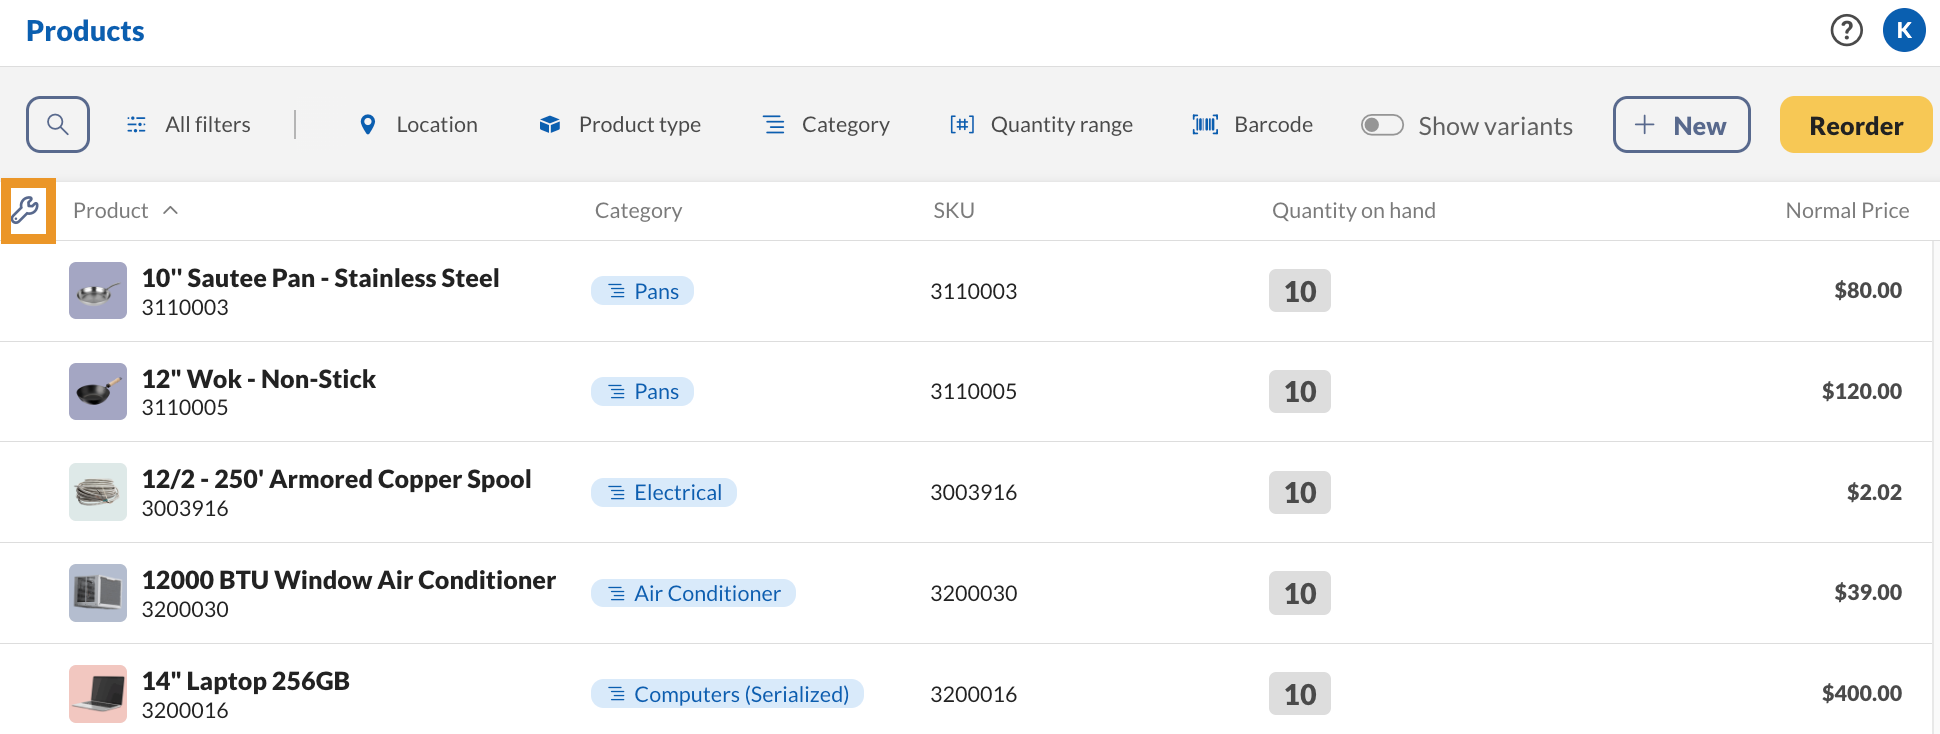The height and width of the screenshot is (734, 1940).
Task: Click the Quantity on hand column header
Action: point(1353,211)
